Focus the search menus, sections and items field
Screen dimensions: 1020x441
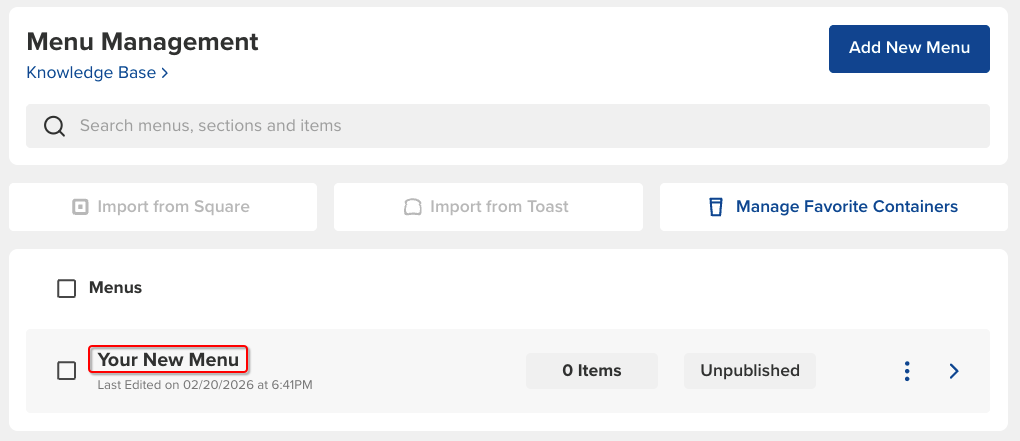point(500,126)
